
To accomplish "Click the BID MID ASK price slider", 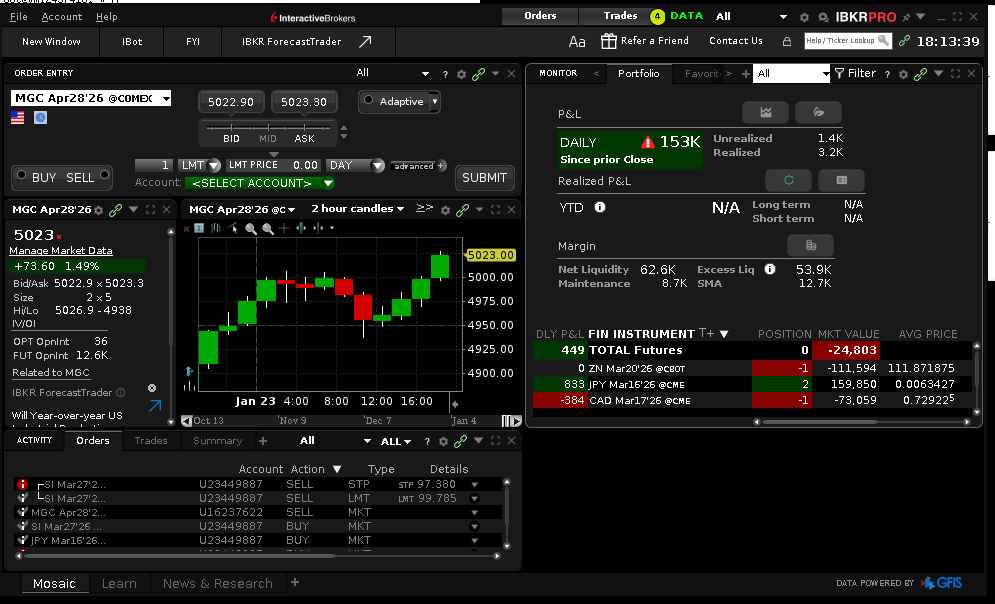I will pos(268,133).
